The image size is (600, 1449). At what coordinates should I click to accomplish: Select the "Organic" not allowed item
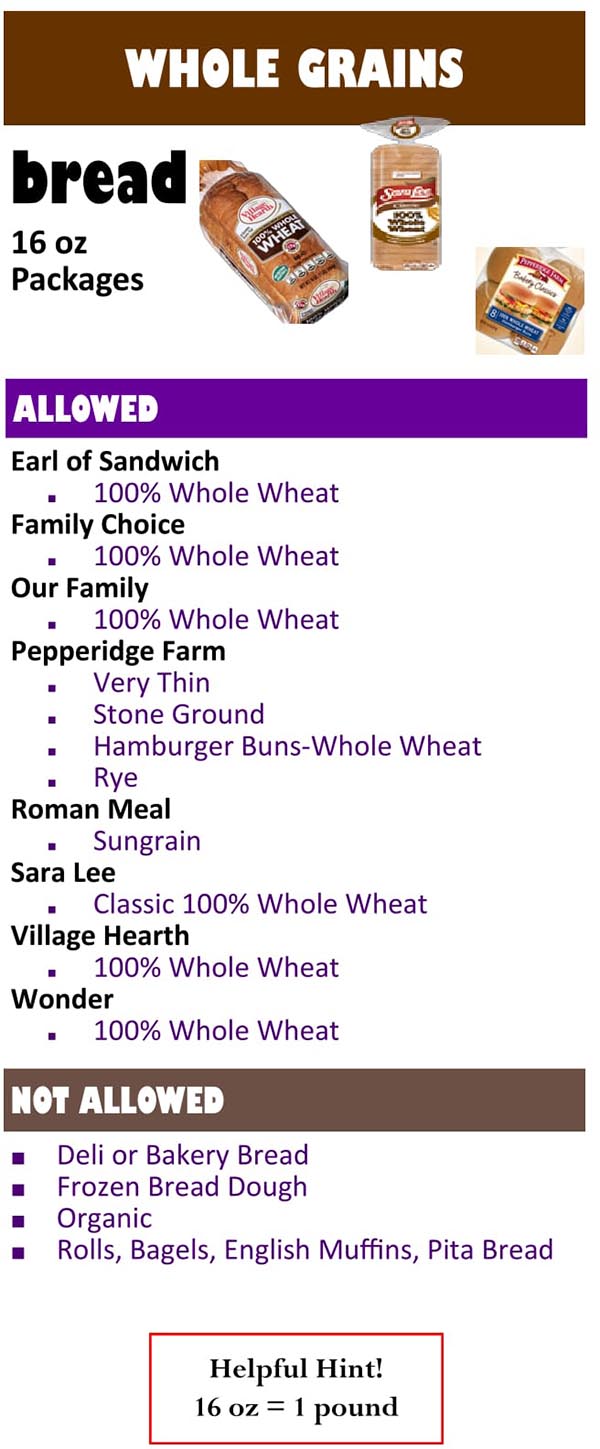coord(105,1218)
